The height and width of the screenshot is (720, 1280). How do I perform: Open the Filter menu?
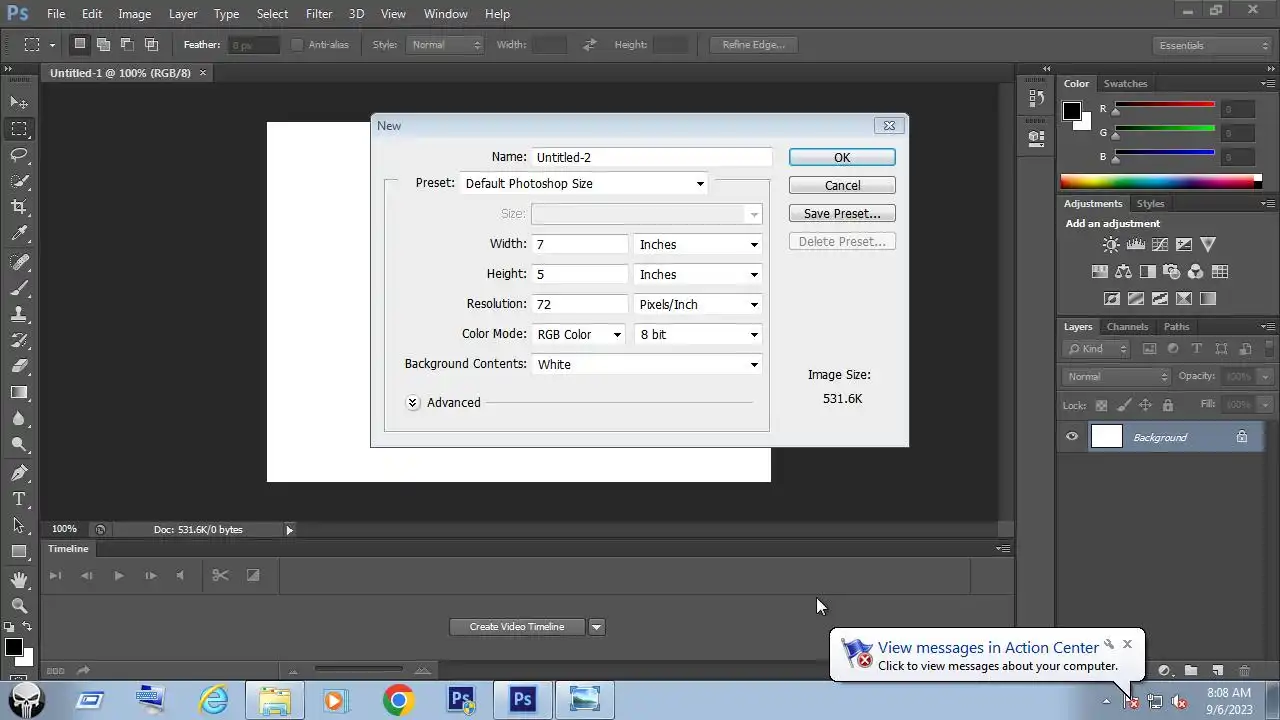[x=319, y=14]
